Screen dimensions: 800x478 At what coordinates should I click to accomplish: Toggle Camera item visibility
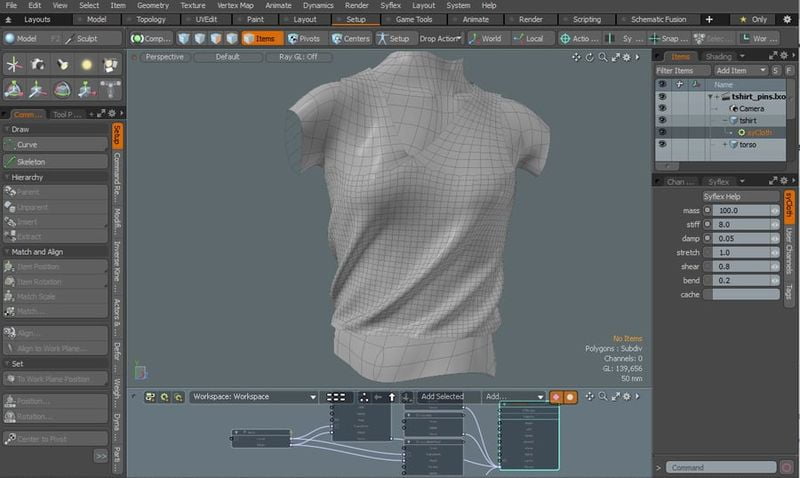click(x=662, y=108)
